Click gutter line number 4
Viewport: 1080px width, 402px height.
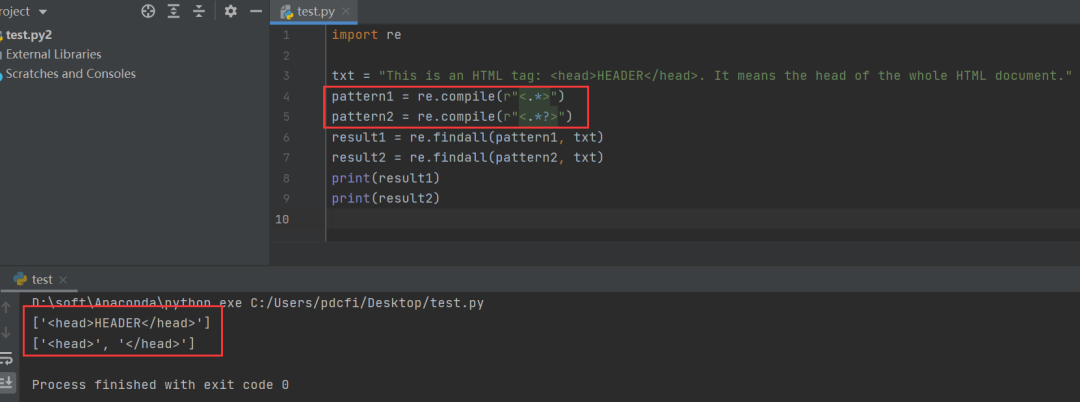(x=286, y=96)
